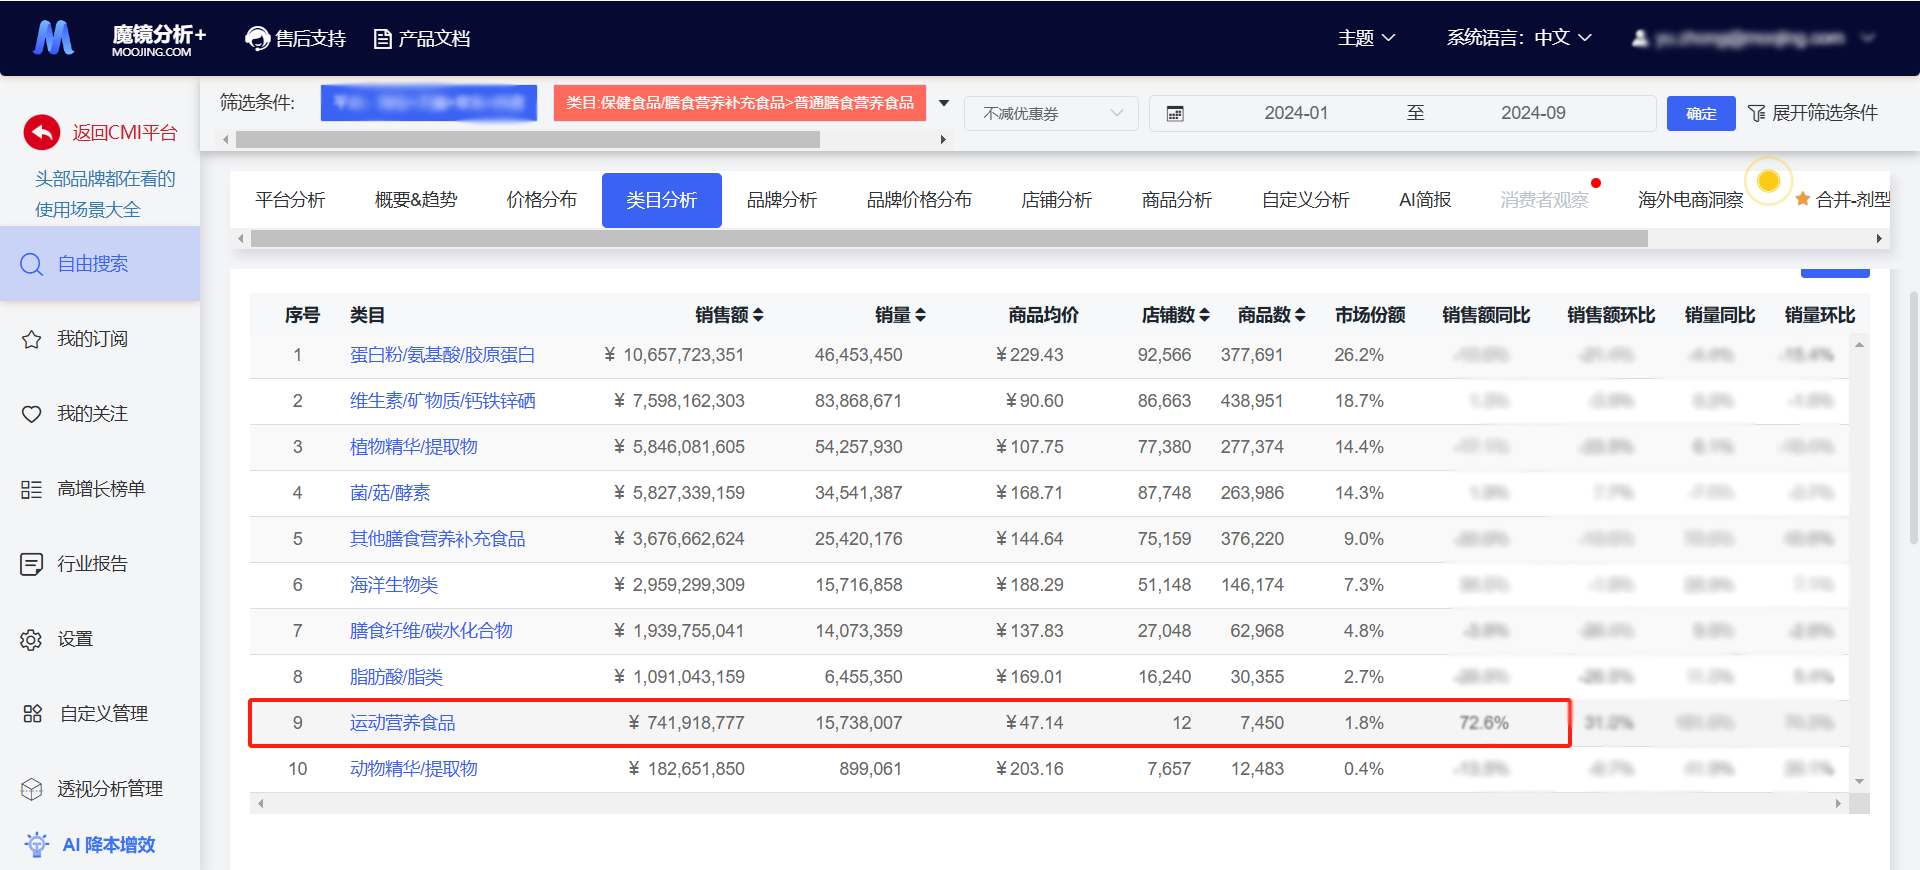This screenshot has height=870, width=1920.
Task: Click the My Subscriptions star icon
Action: (x=32, y=339)
